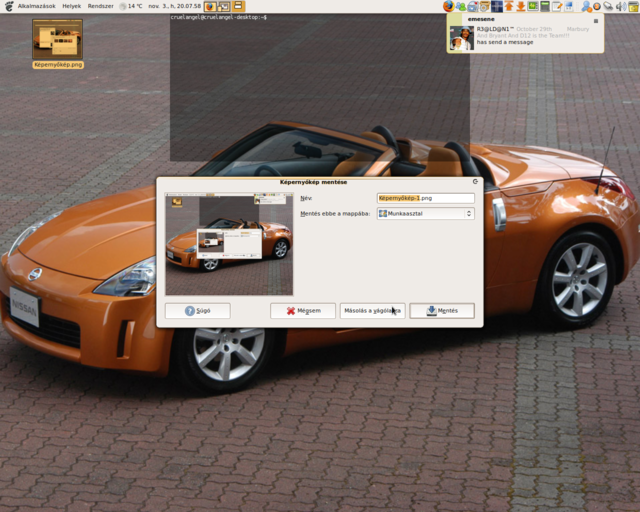This screenshot has height=512, width=640.
Task: Click the GNOME foot logo icon
Action: coord(8,6)
